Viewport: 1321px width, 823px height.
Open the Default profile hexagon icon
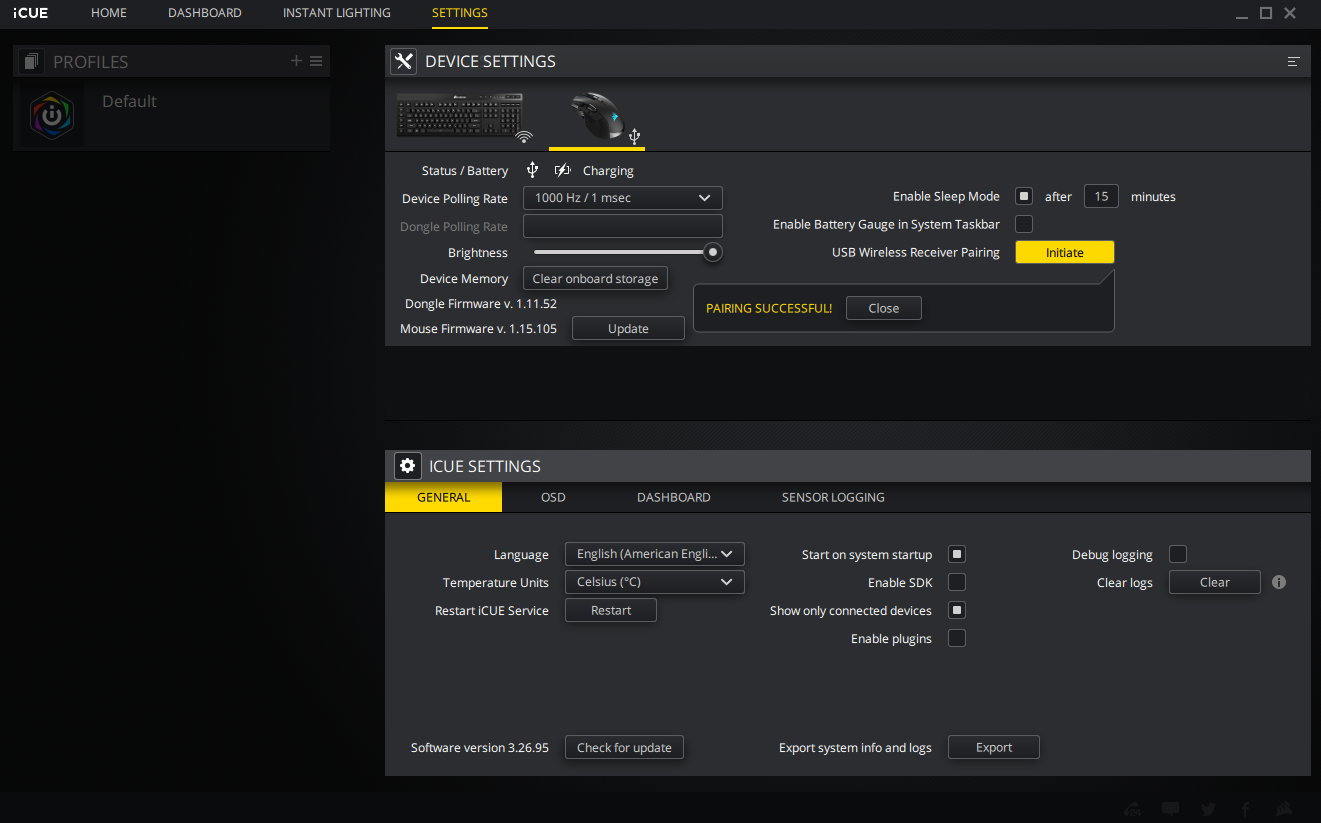click(52, 116)
